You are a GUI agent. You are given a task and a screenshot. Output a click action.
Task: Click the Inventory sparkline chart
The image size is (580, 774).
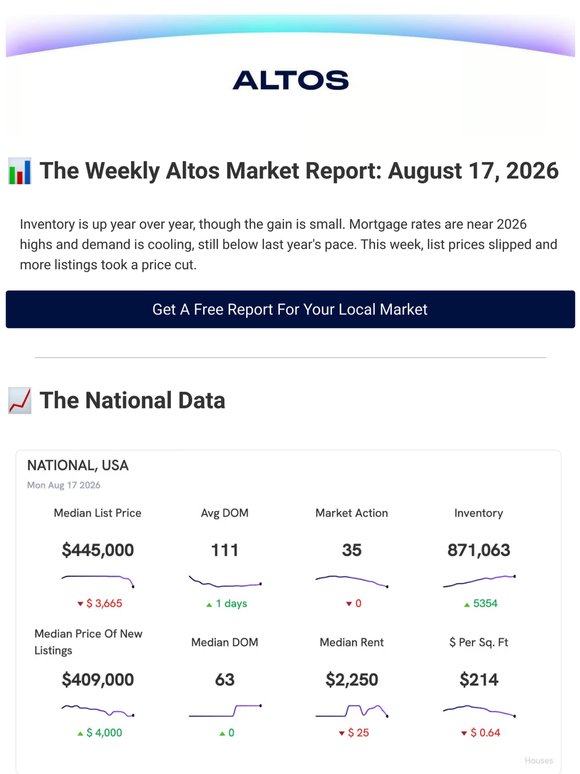coord(479,580)
